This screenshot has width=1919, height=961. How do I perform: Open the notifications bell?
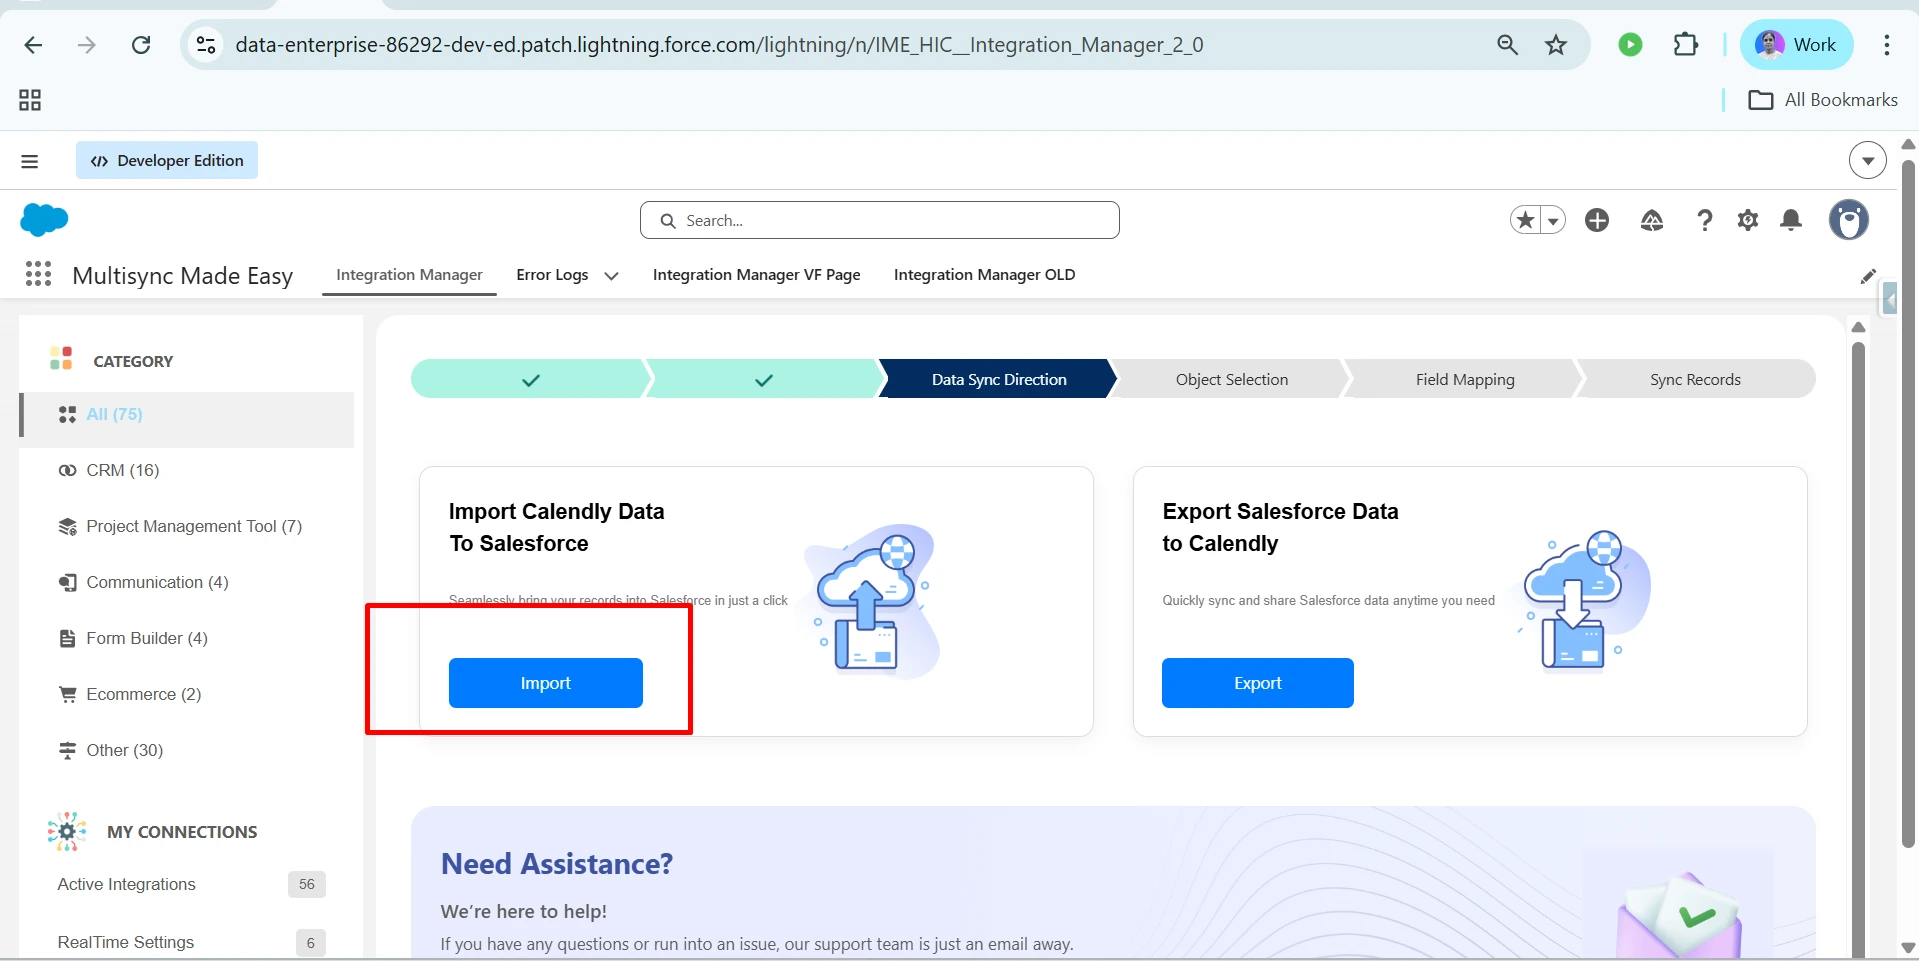[x=1791, y=220]
